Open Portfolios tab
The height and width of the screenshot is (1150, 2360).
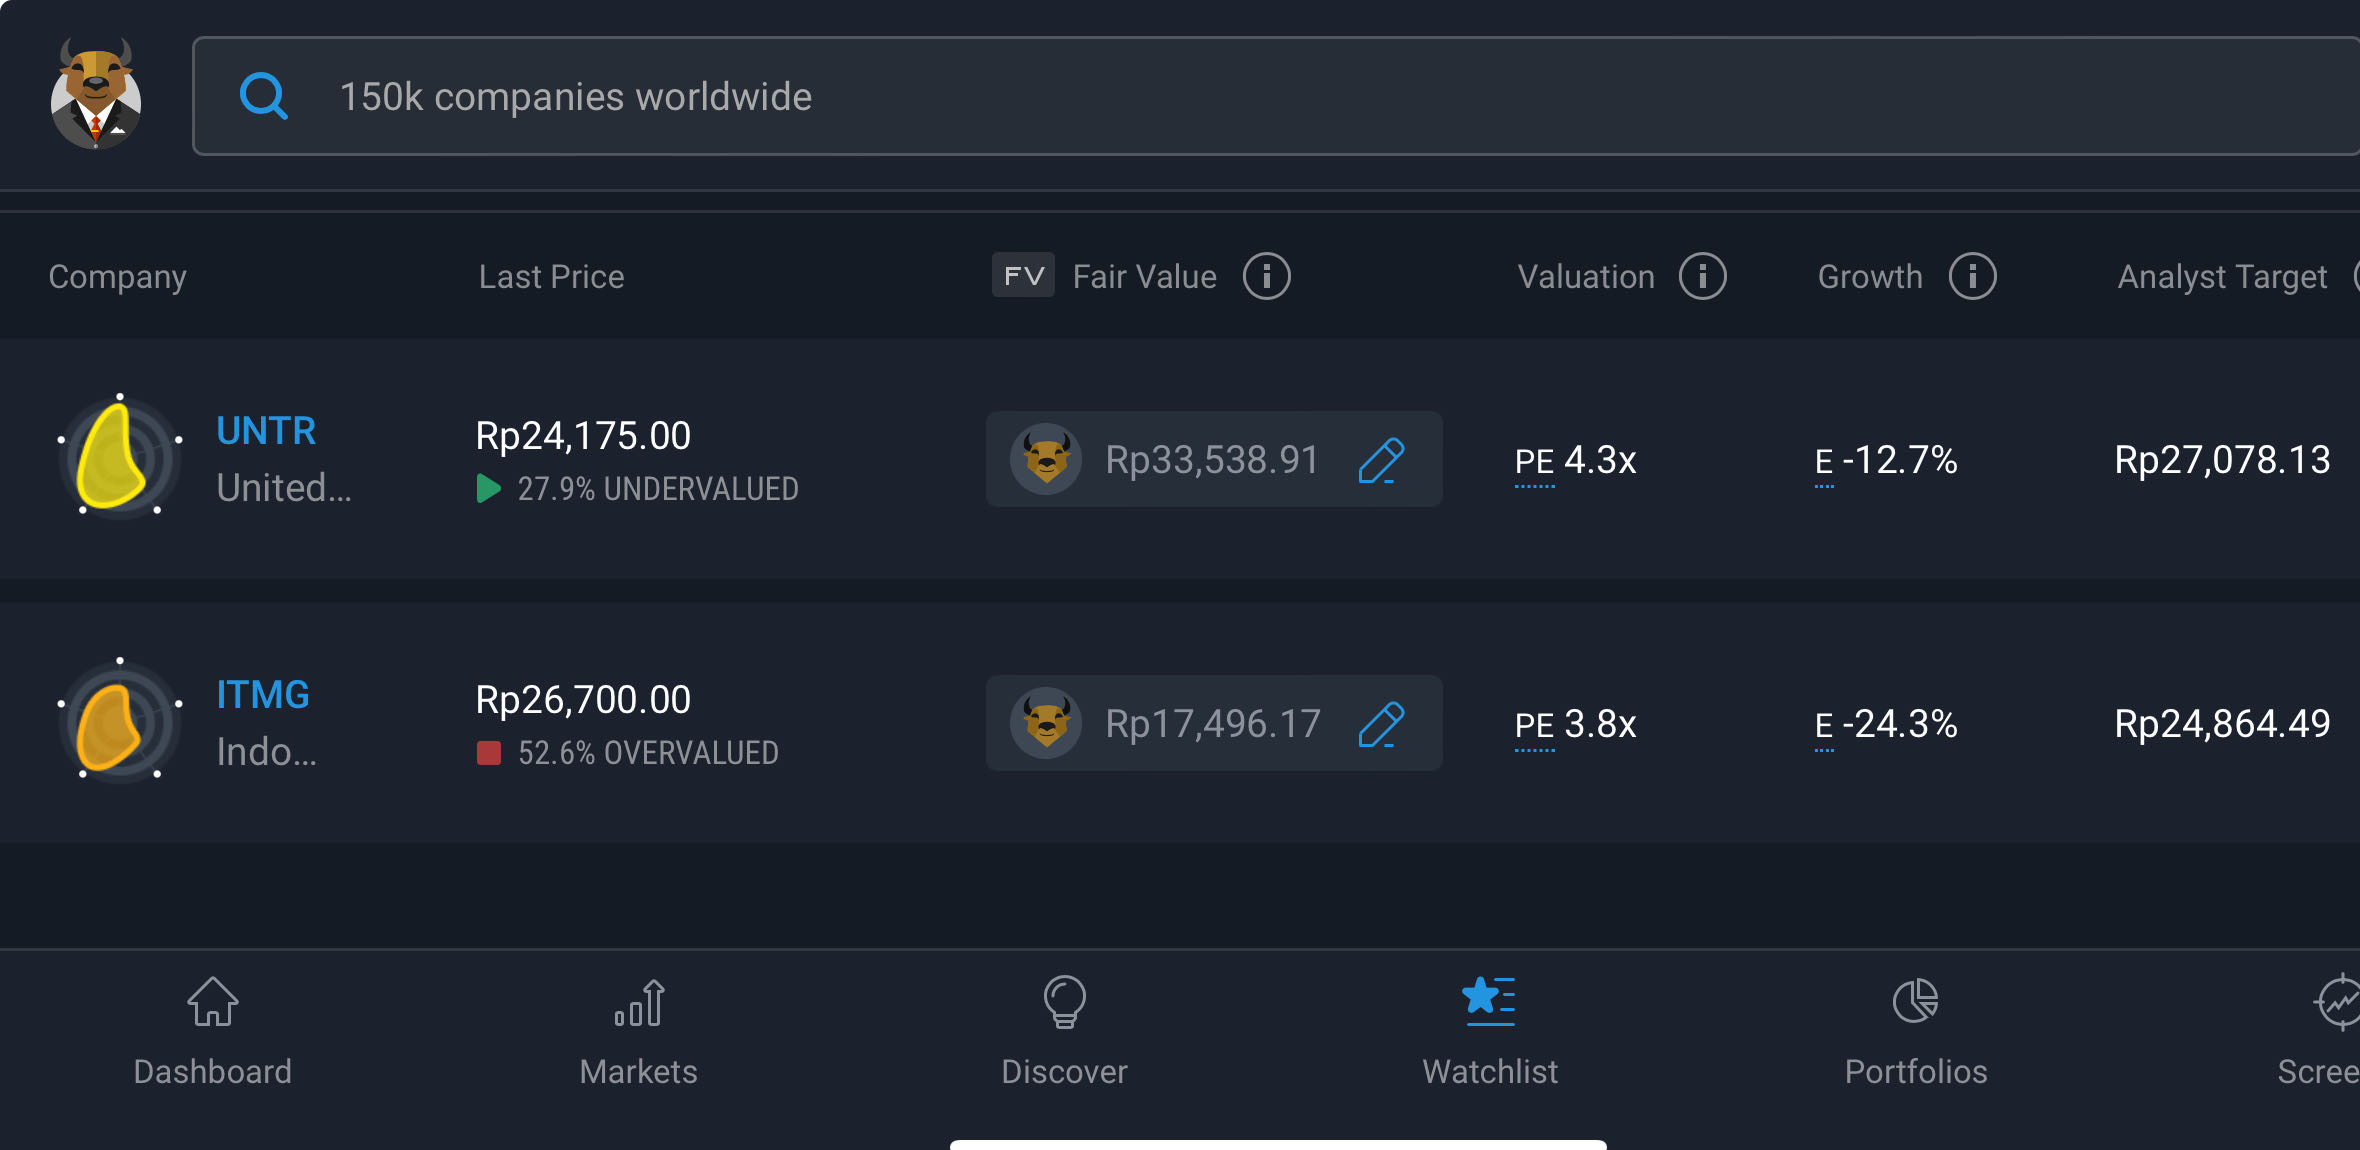coord(1915,1032)
